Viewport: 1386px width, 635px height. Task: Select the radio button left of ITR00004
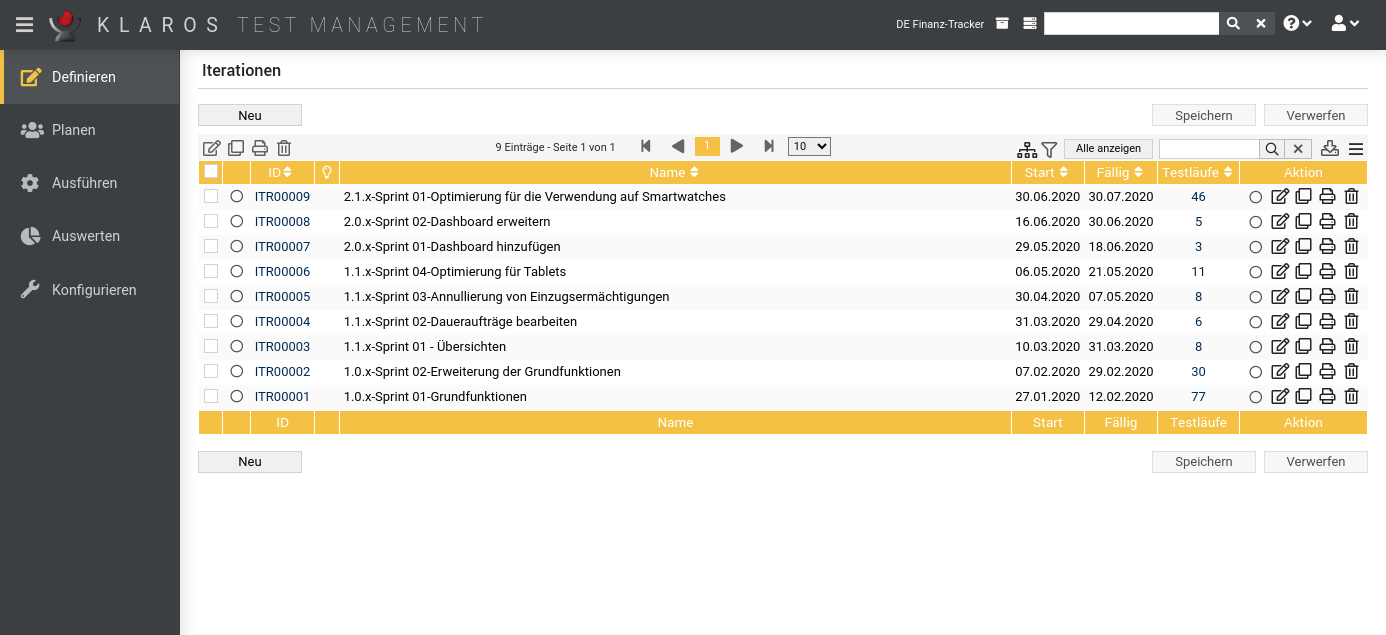click(237, 321)
